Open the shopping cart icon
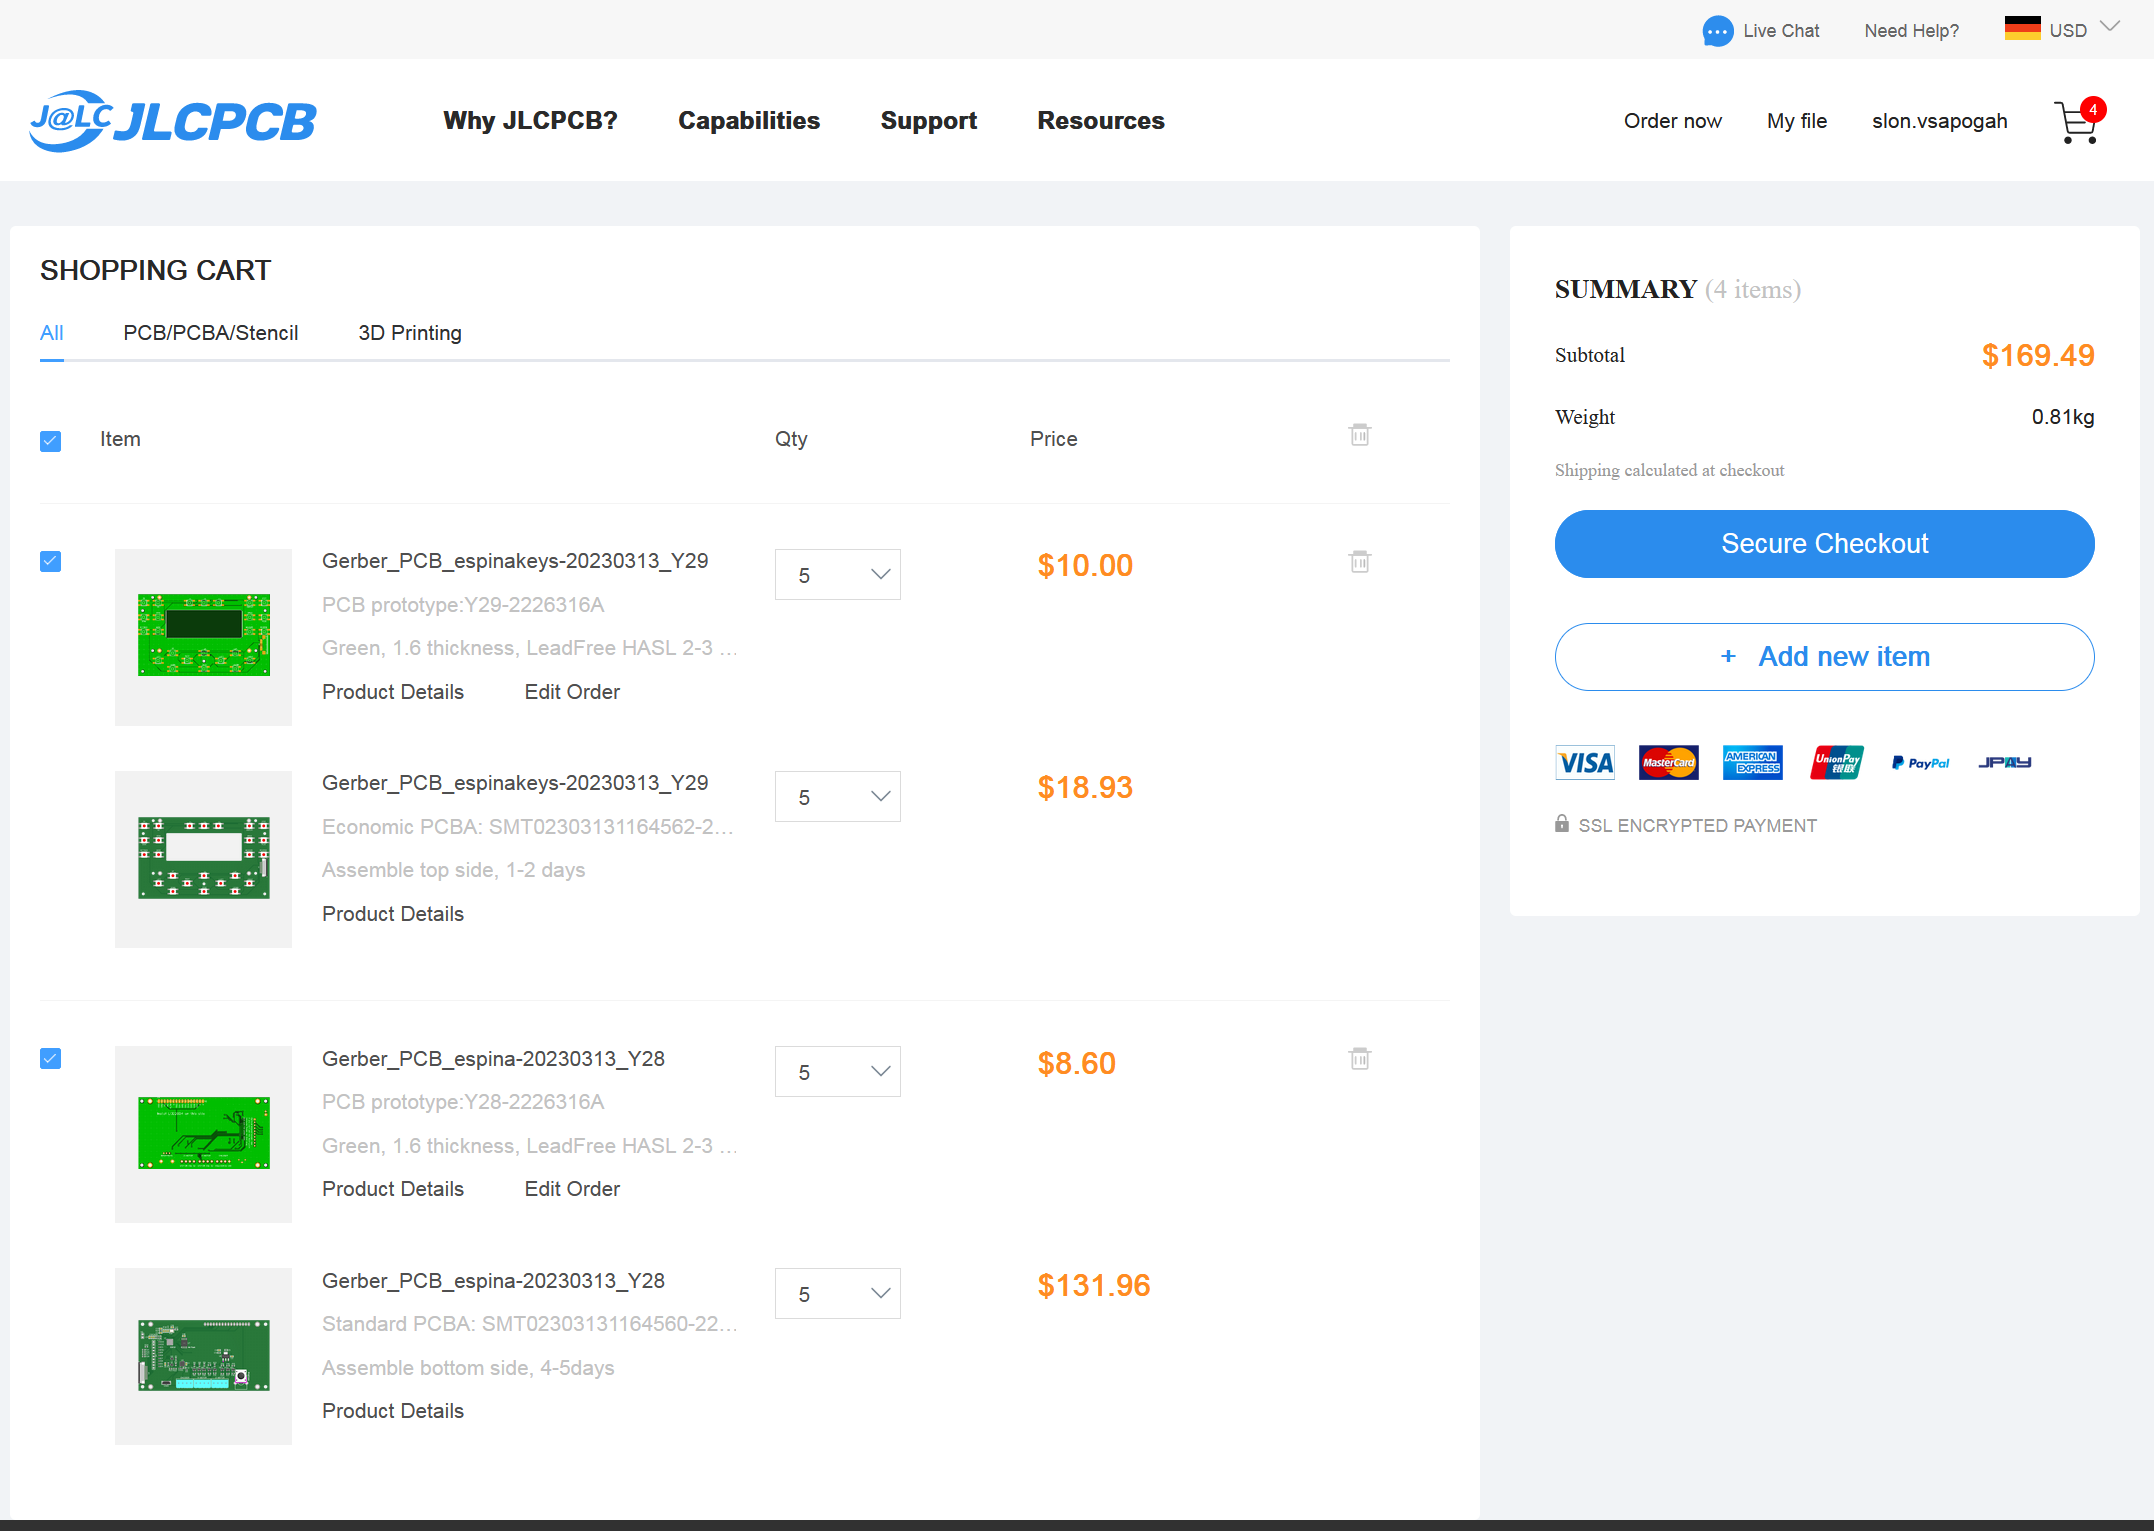Viewport: 2154px width, 1531px height. tap(2076, 123)
